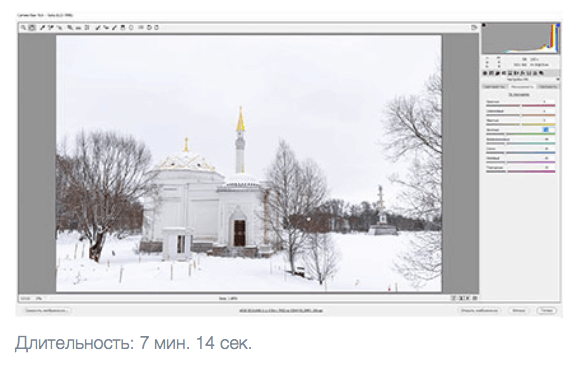Rotate image 90 degrees clockwise
Viewport: 587px width, 380px height.
click(156, 28)
